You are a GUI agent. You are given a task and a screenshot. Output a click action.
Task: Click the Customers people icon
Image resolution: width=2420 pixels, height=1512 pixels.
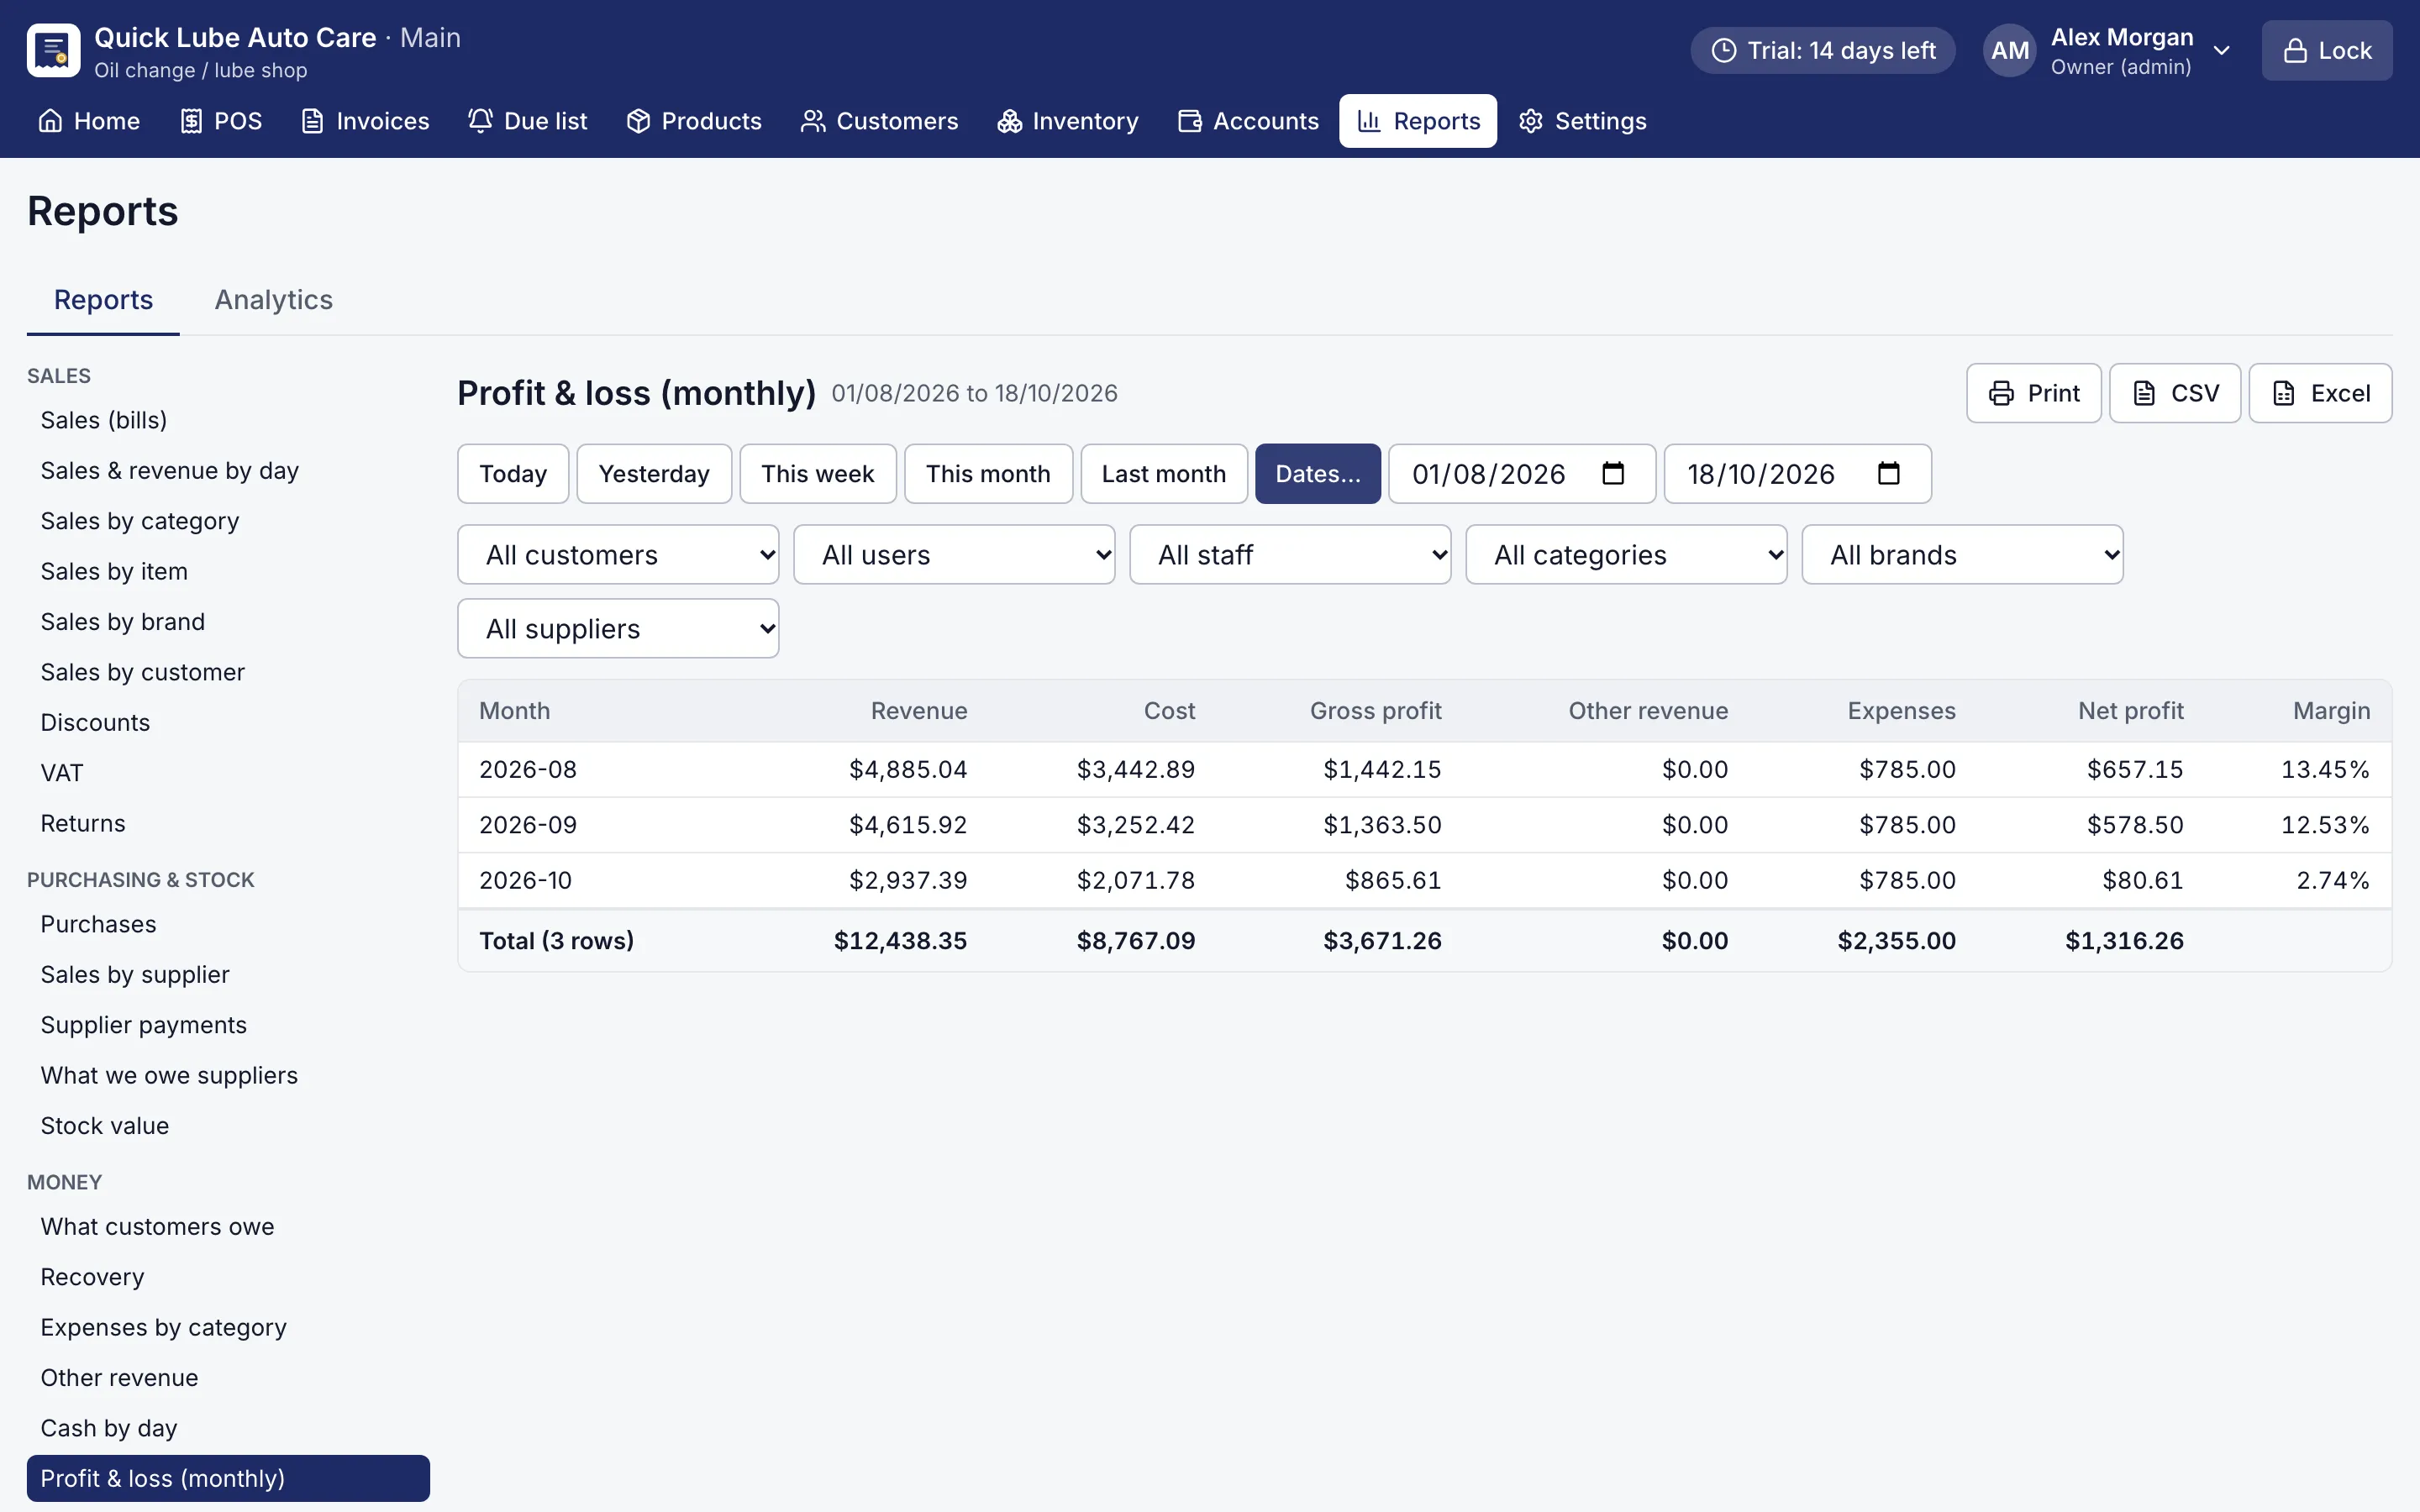tap(813, 121)
